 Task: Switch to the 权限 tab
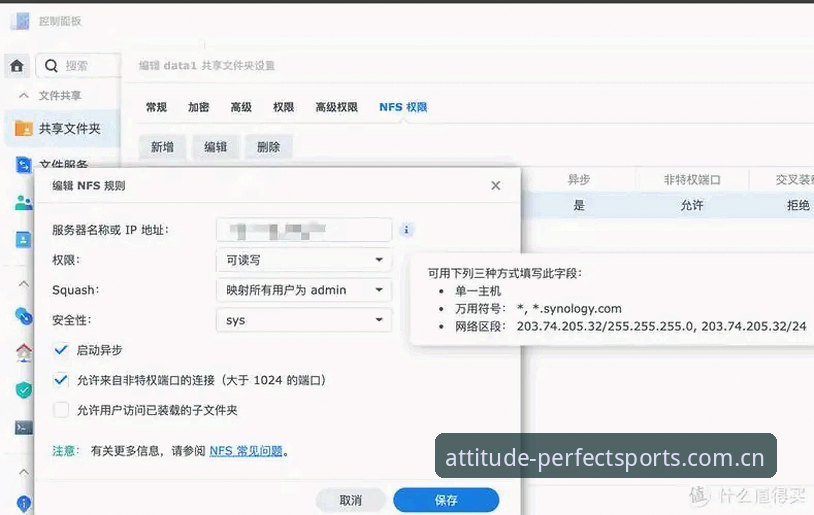coord(283,107)
